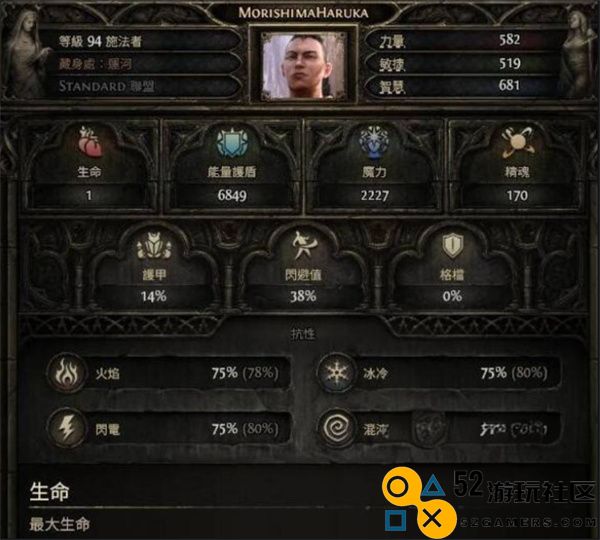Click the Lightning resistance bolt icon
This screenshot has width=600, height=540.
[x=67, y=428]
